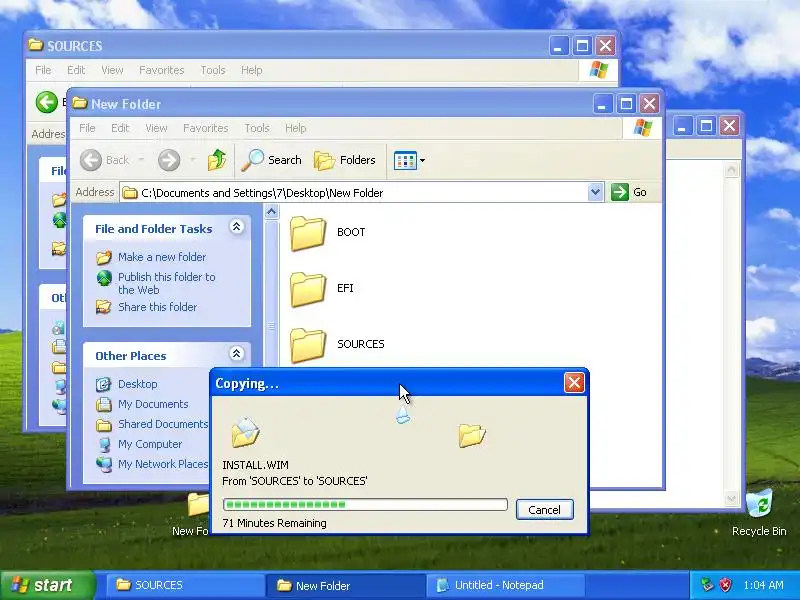The width and height of the screenshot is (800, 600).
Task: Click scroll up arrow in rear window
Action: [x=732, y=170]
